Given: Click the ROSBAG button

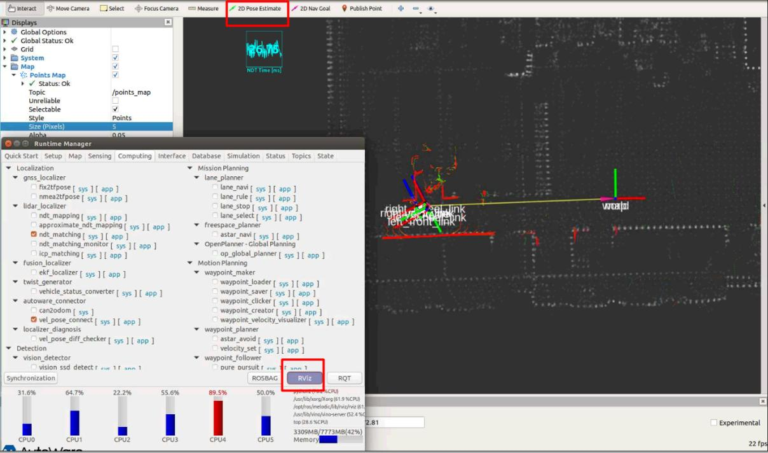Looking at the screenshot, I should pyautogui.click(x=263, y=378).
